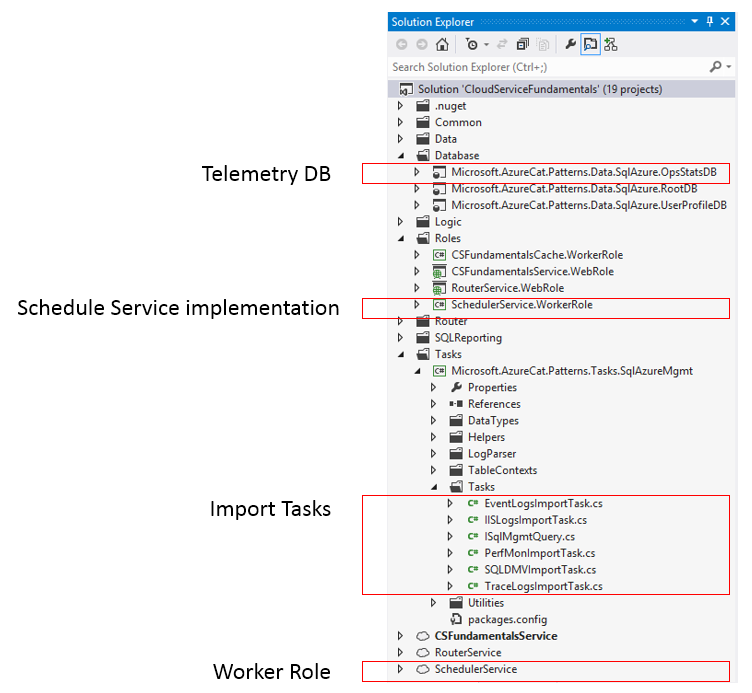This screenshot has height=693, width=752.
Task: Select the Helpers folder
Action: click(486, 437)
